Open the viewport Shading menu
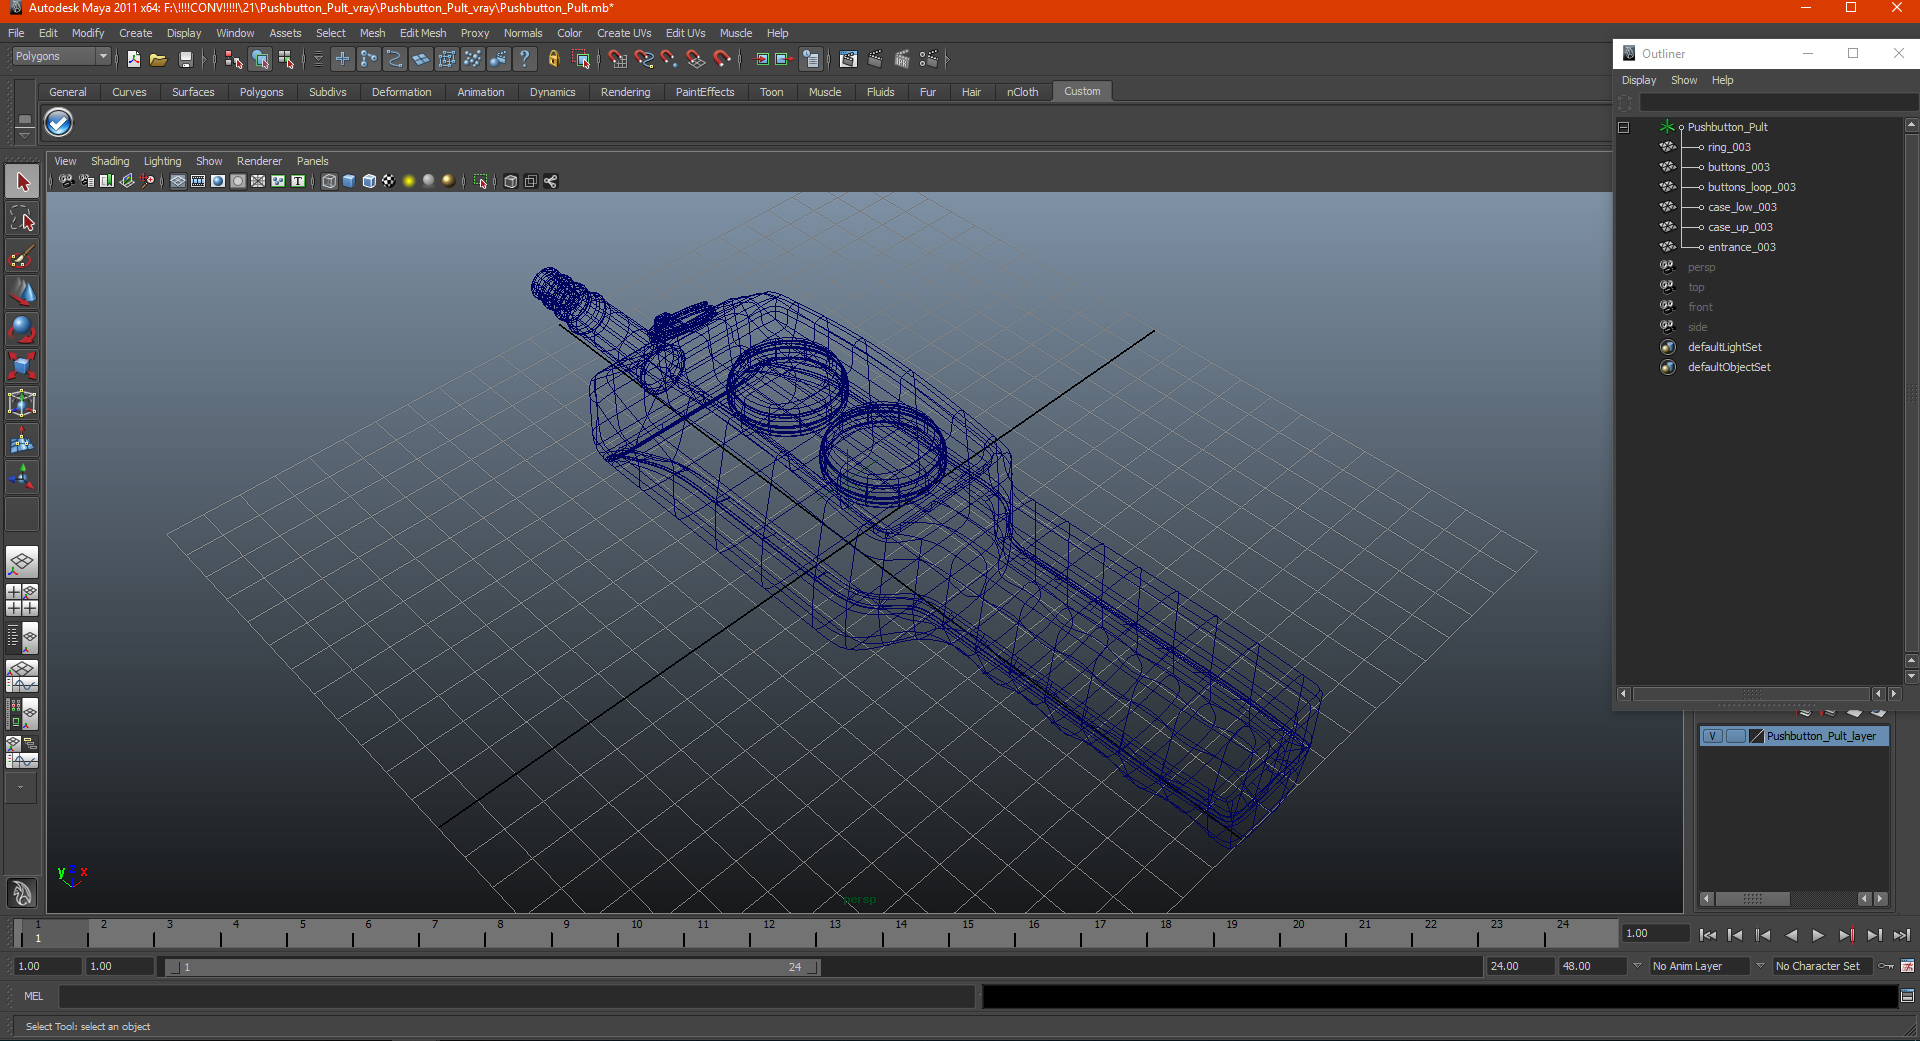The width and height of the screenshot is (1920, 1041). coord(110,161)
